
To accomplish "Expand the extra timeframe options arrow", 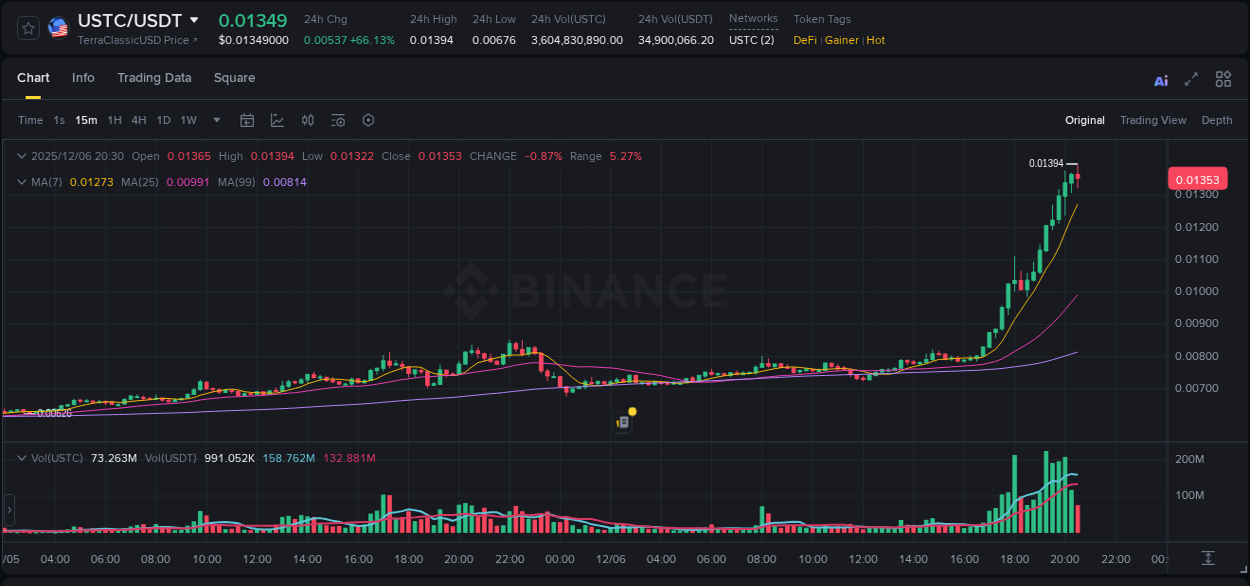I will [215, 120].
